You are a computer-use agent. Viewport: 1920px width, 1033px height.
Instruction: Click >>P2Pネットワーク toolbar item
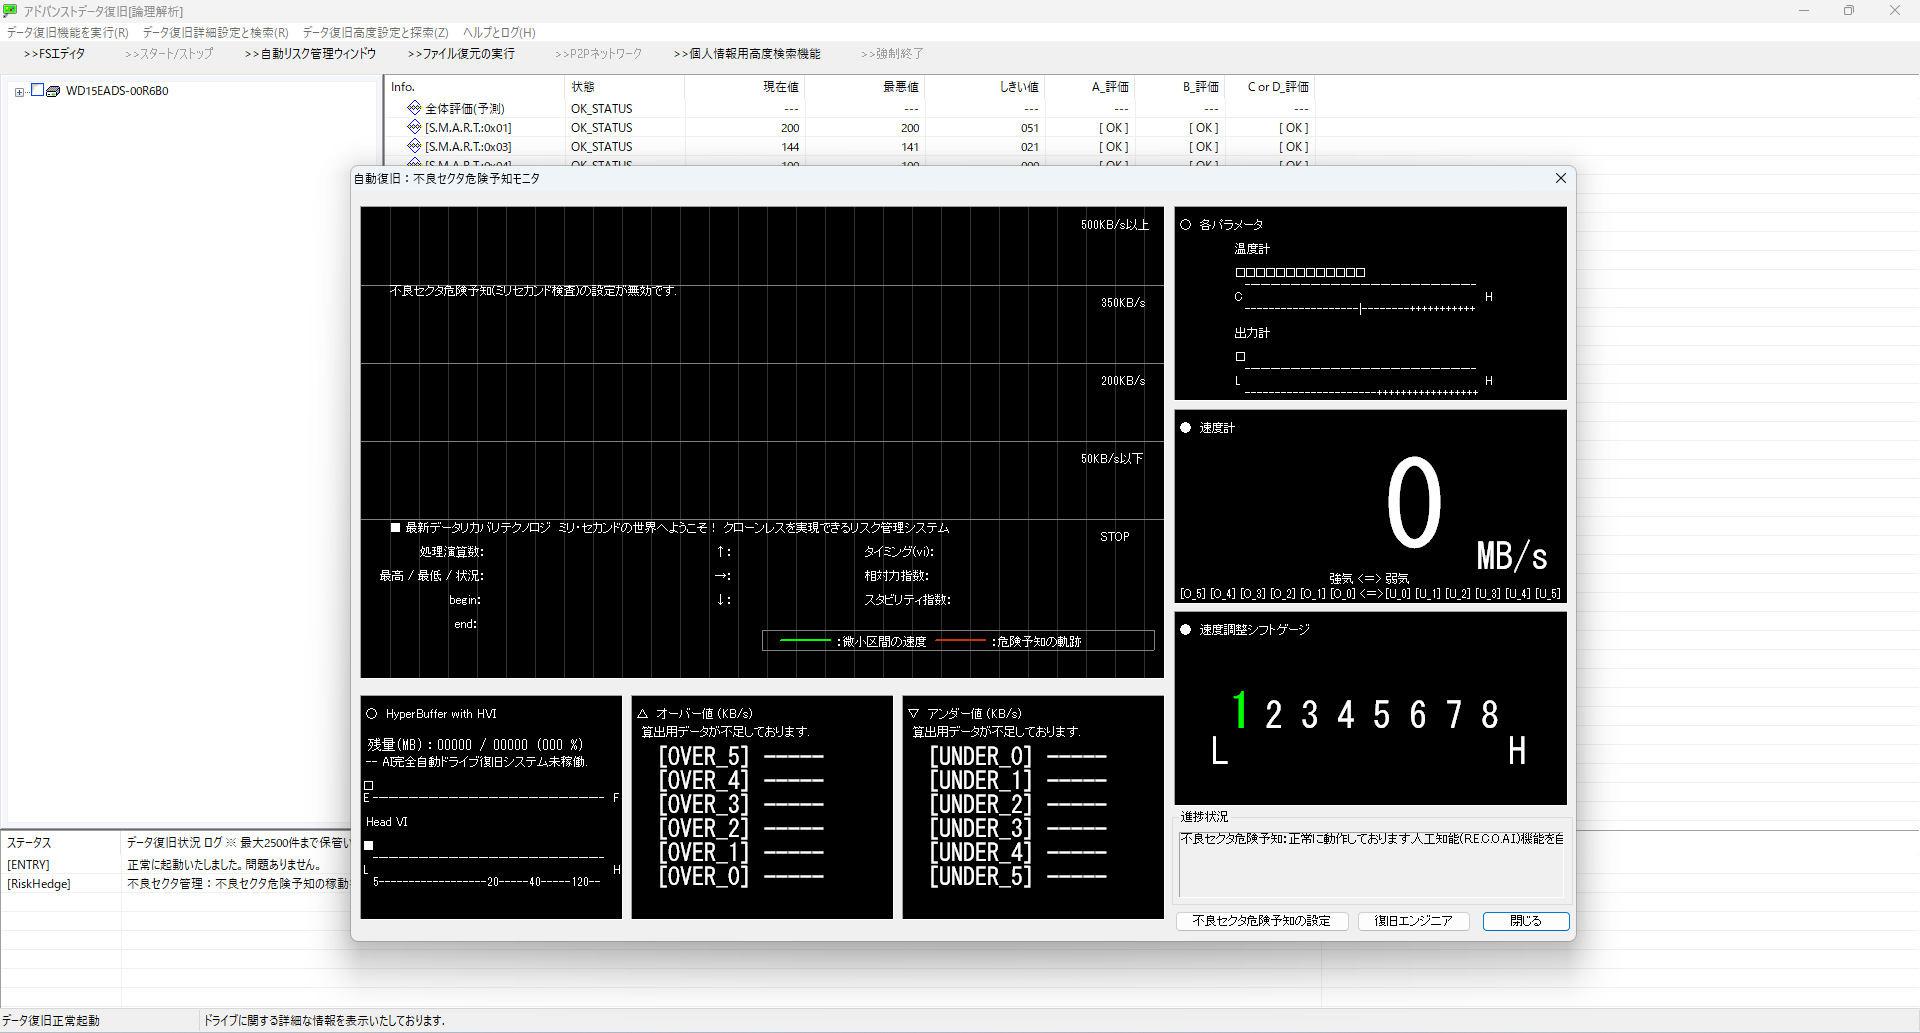598,54
